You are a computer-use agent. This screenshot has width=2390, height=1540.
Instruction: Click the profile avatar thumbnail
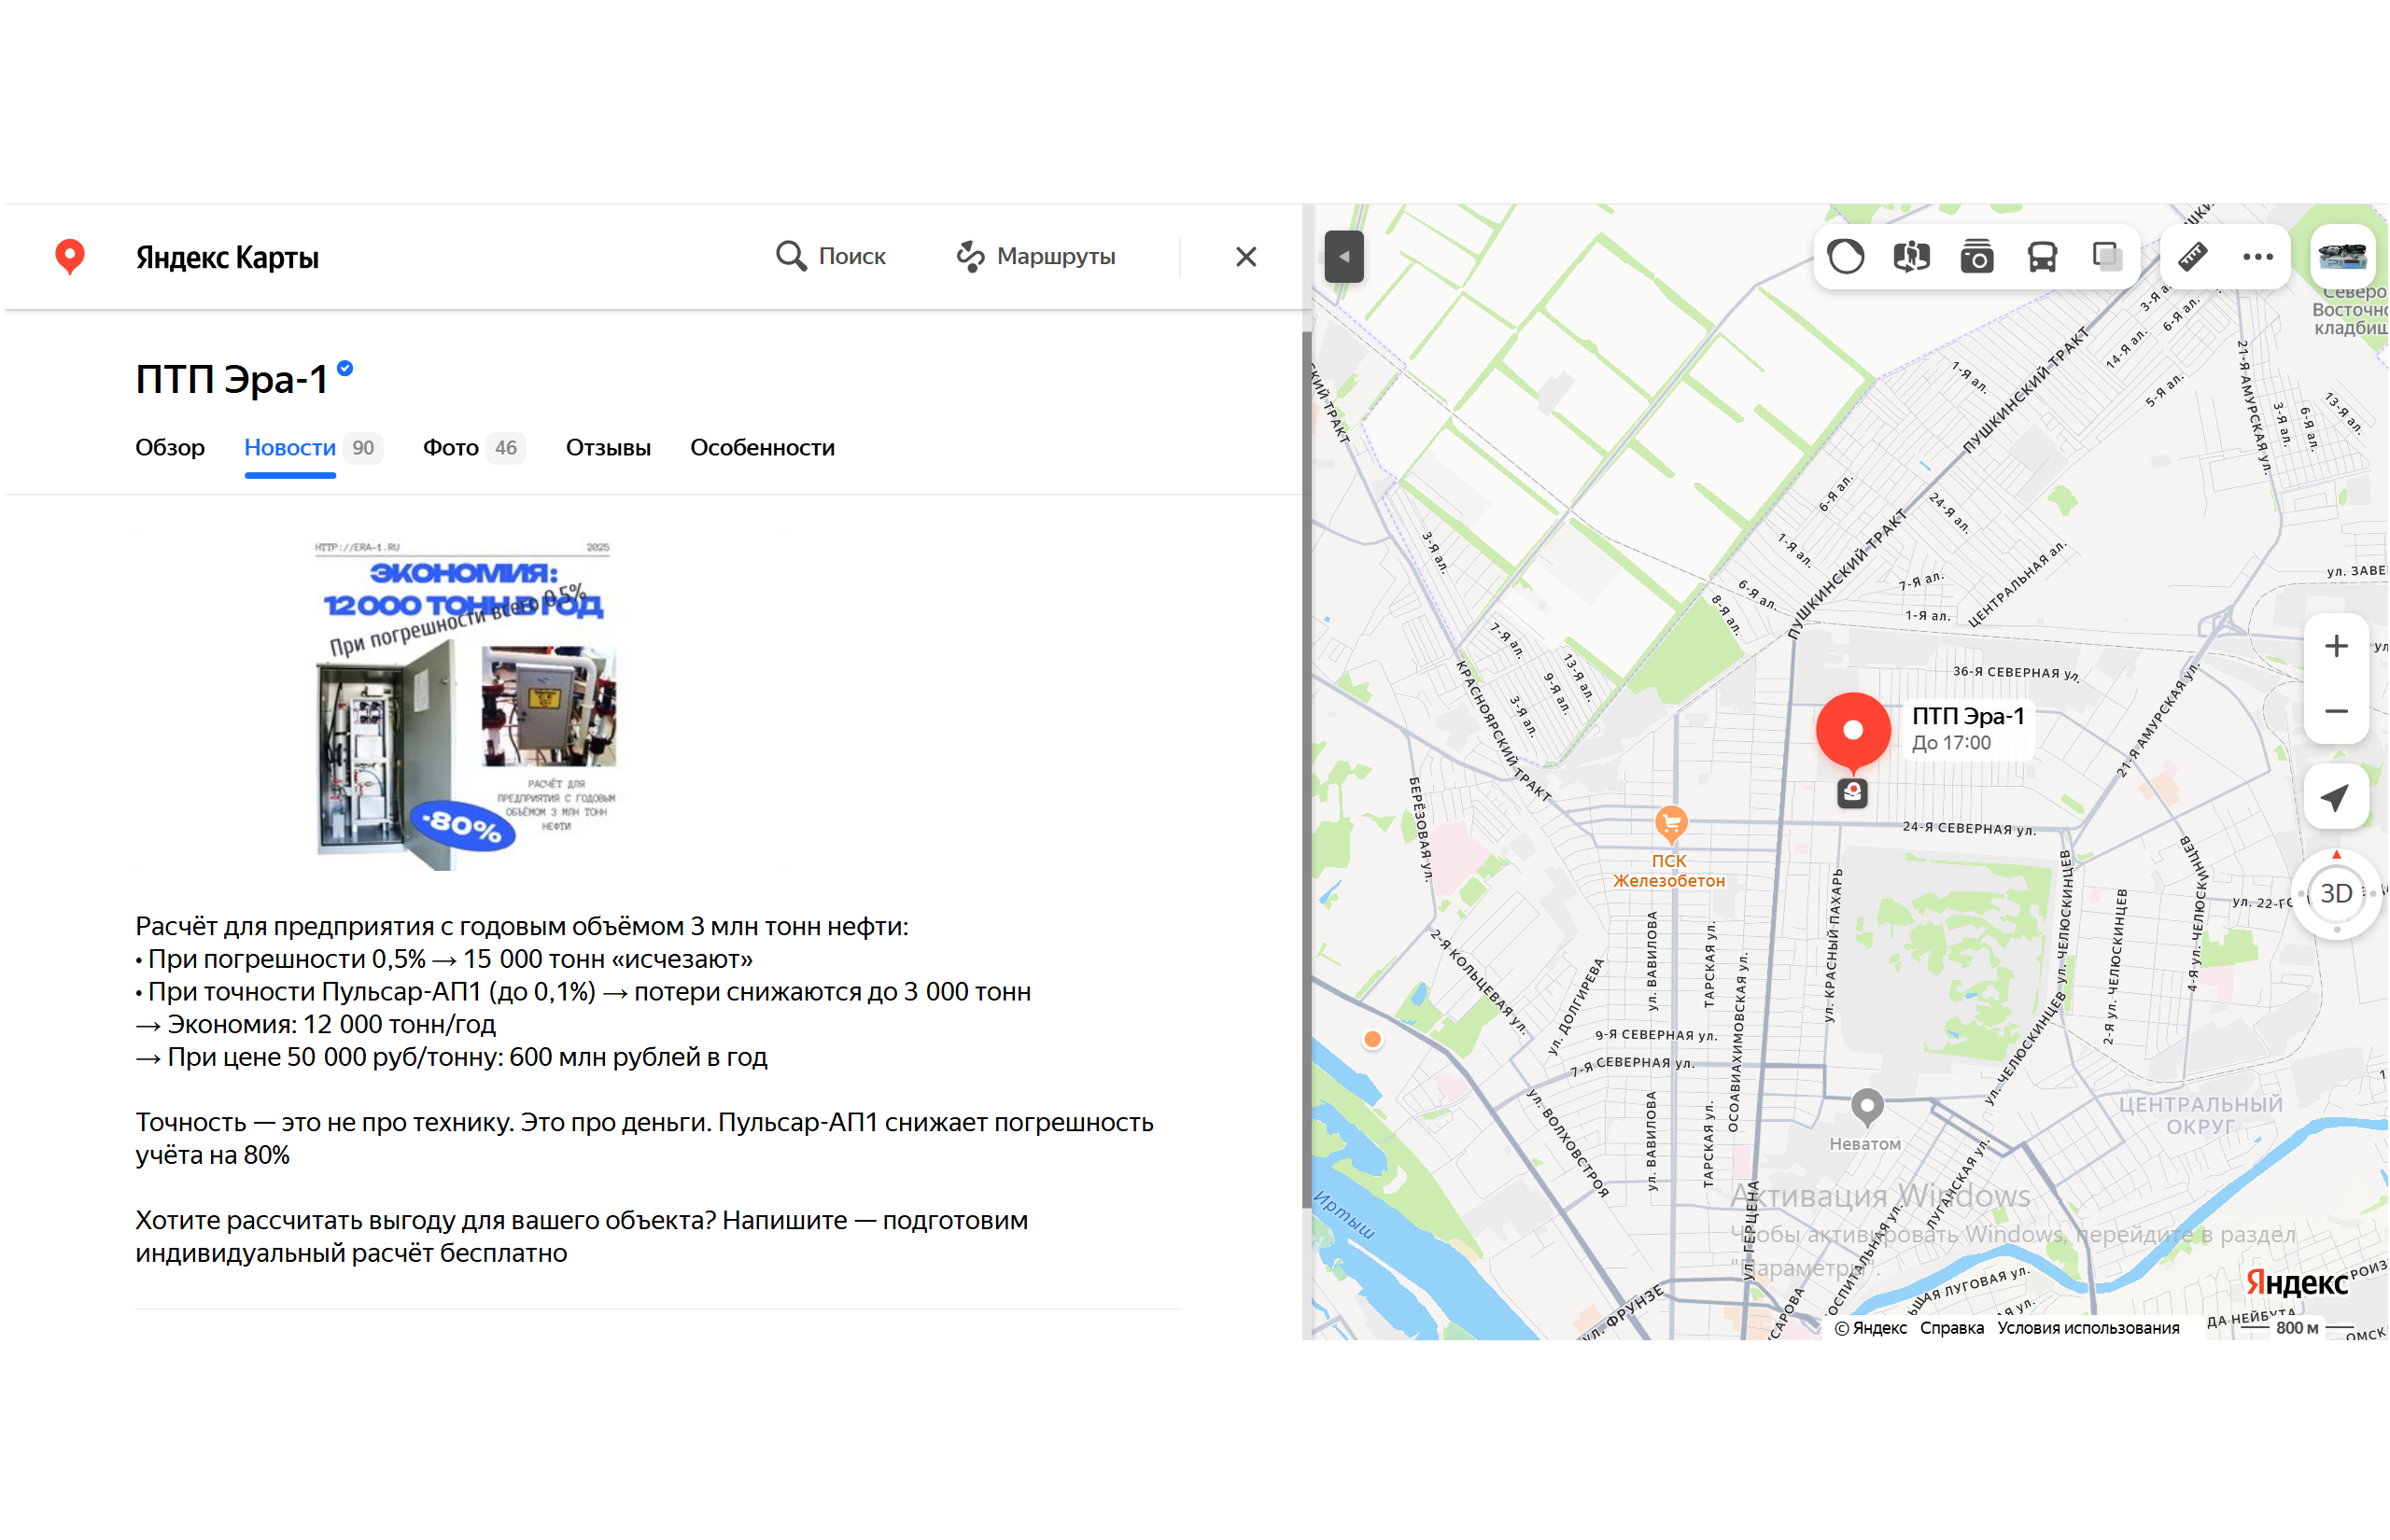(x=2343, y=256)
